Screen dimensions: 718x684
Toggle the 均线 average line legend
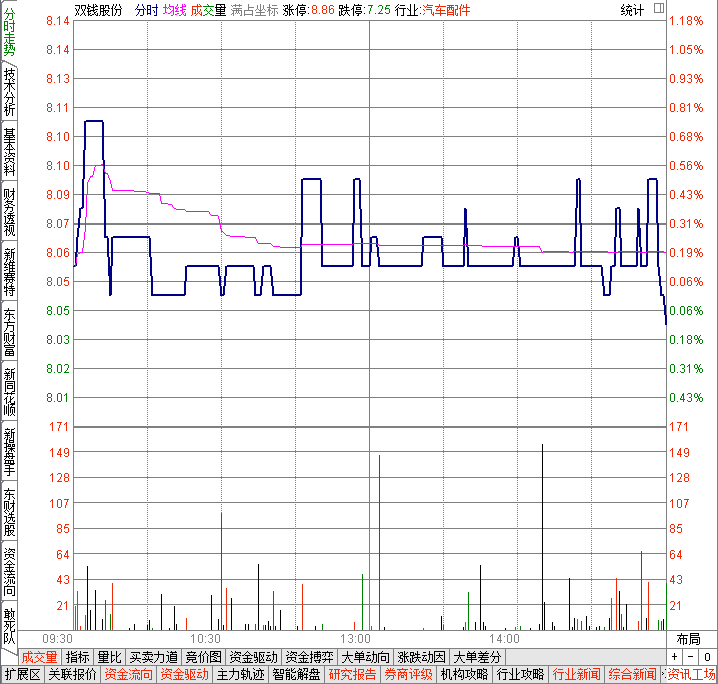[x=174, y=10]
